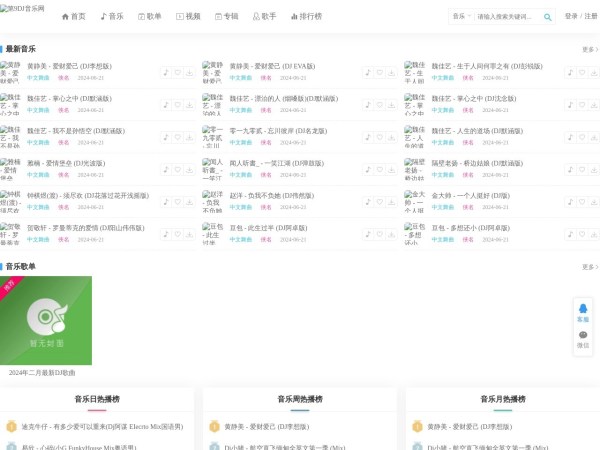600x450 pixels.
Task: Download 雅楠 - 爱情堡垒 (DJ光波版)
Action: (x=189, y=169)
